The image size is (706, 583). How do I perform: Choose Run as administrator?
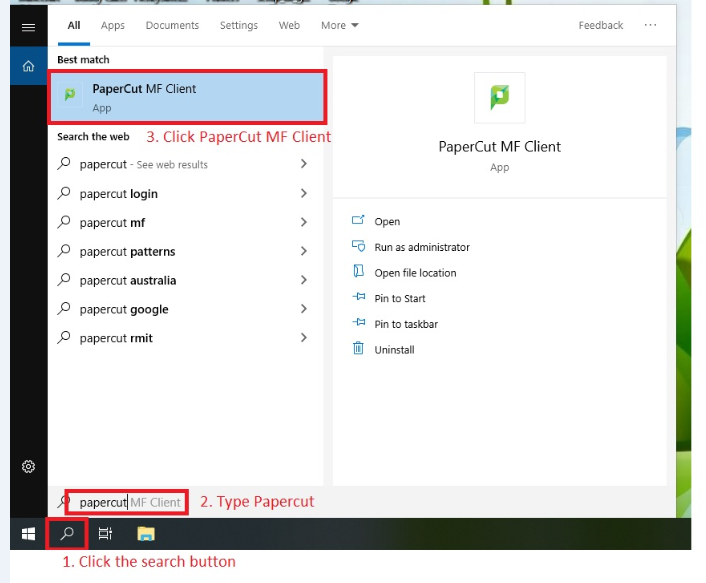(x=422, y=247)
